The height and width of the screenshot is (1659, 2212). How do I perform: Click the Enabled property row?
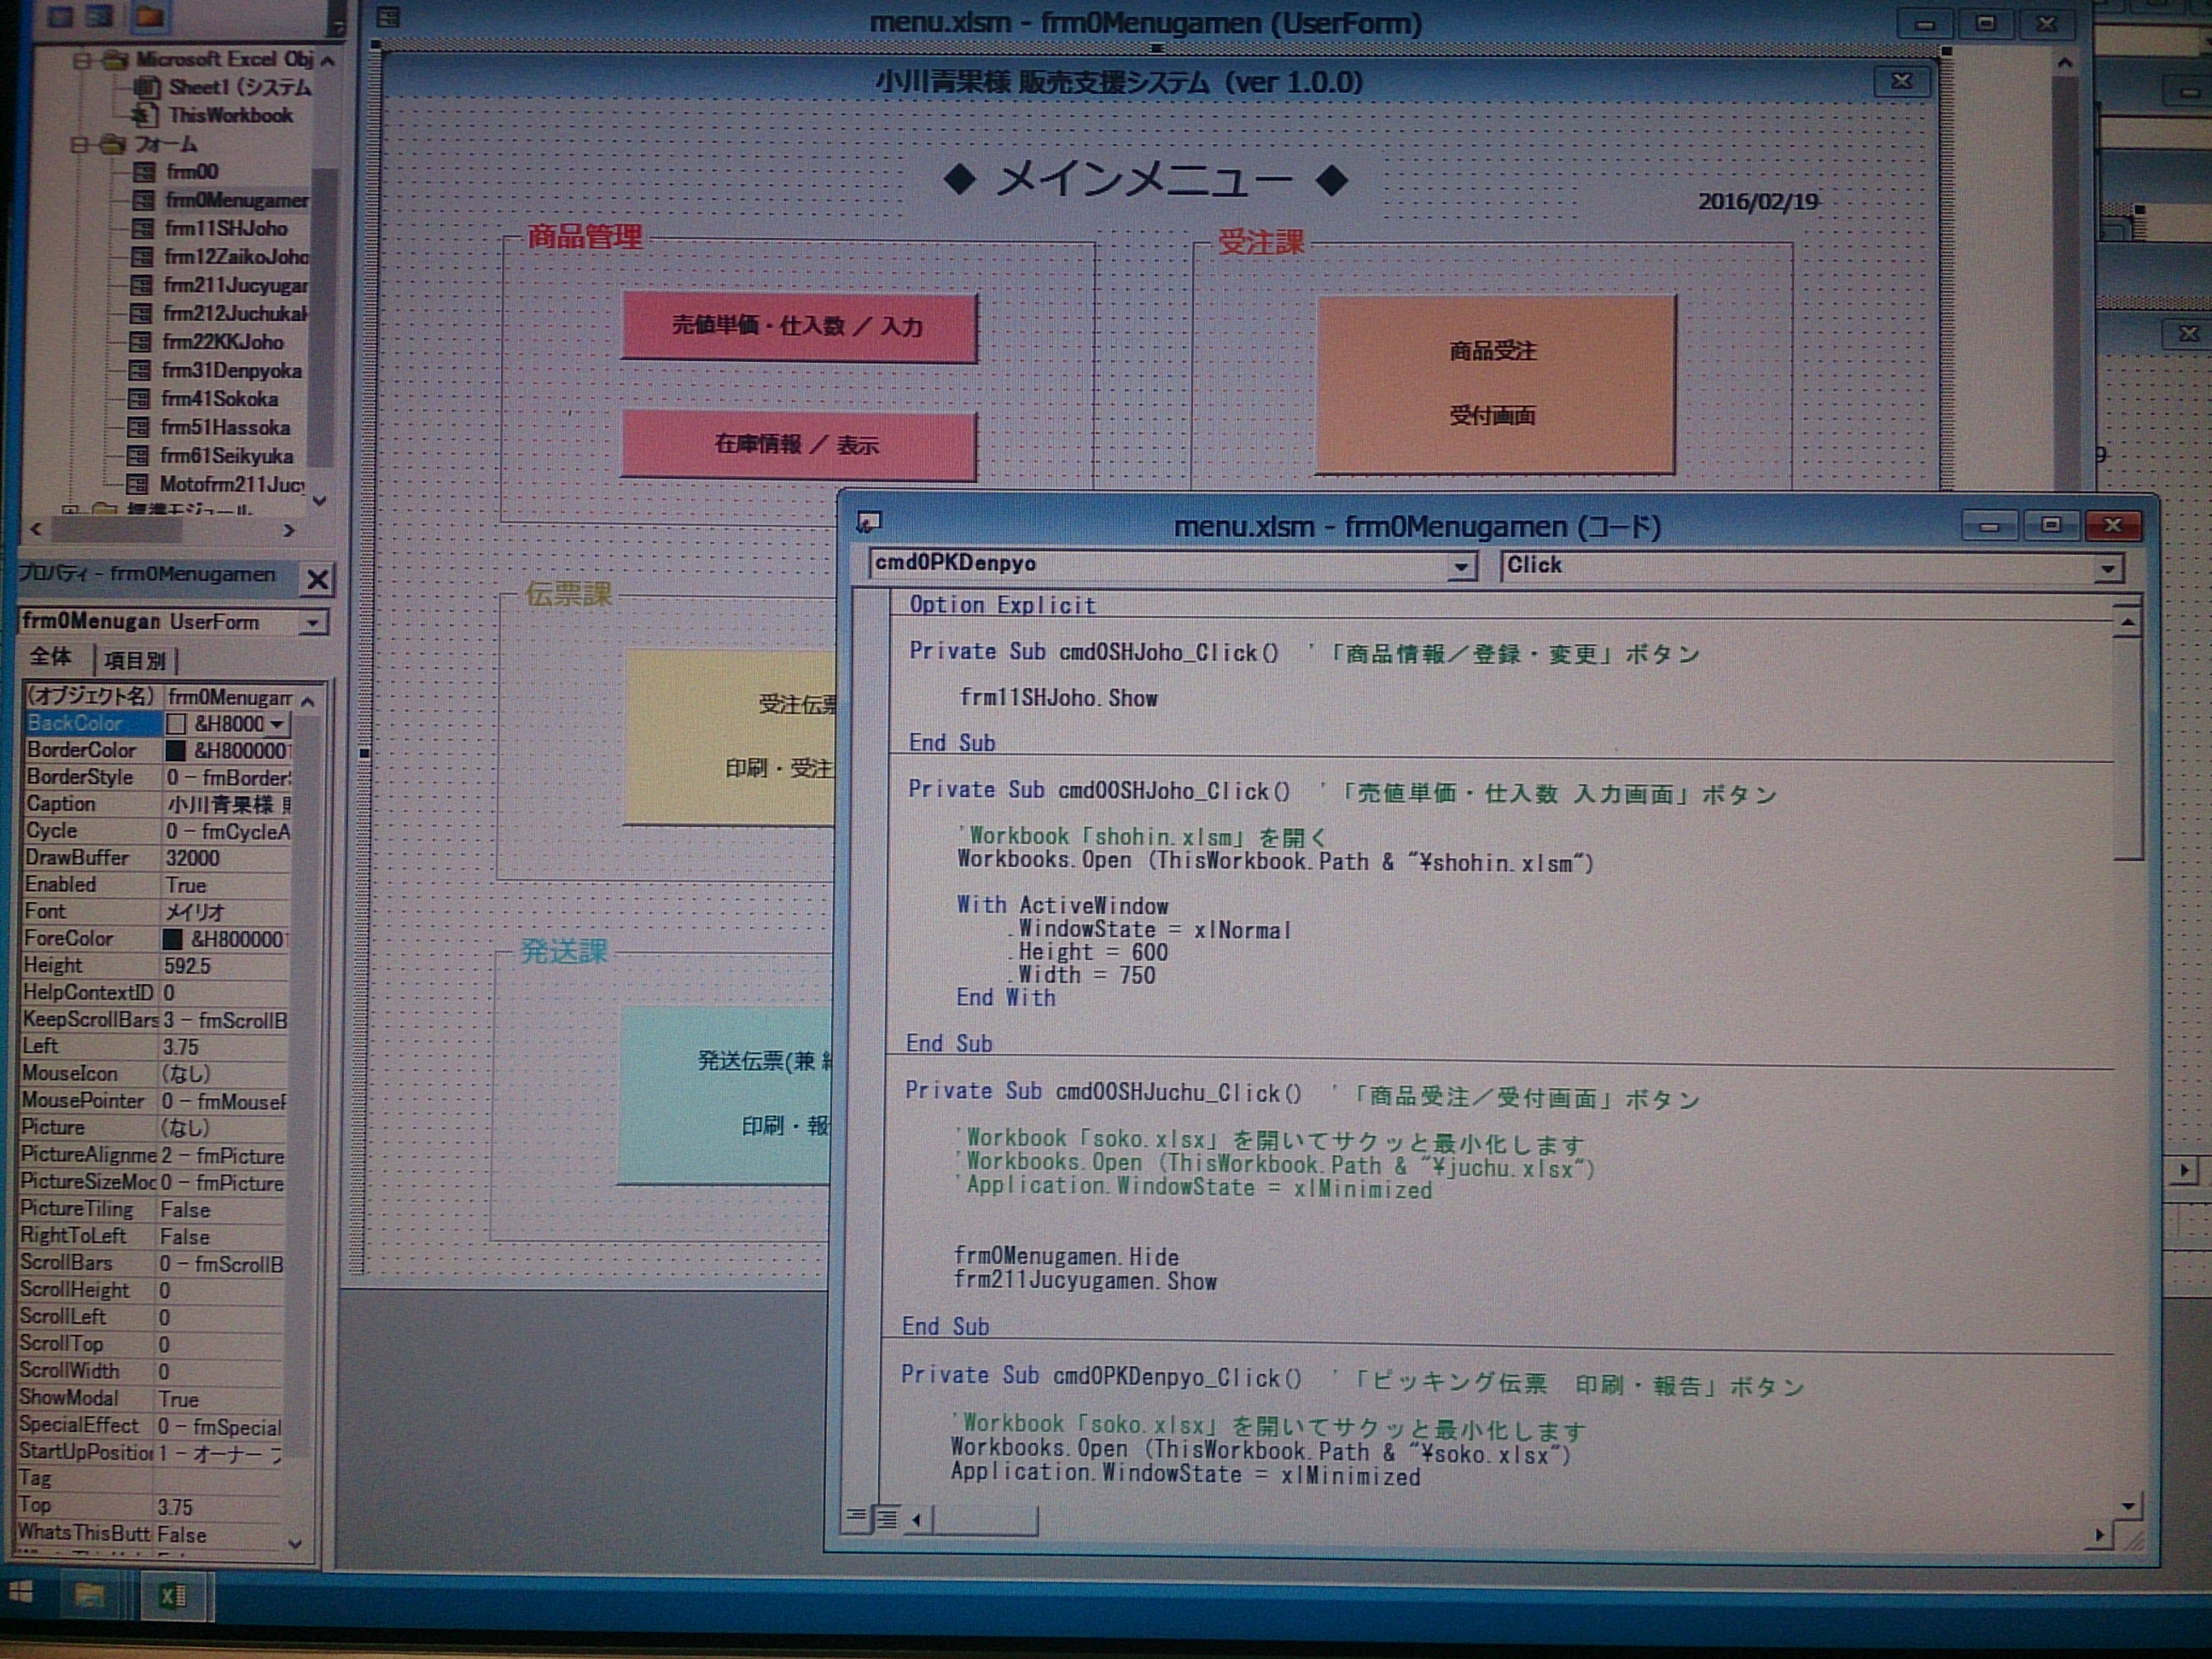click(x=157, y=885)
